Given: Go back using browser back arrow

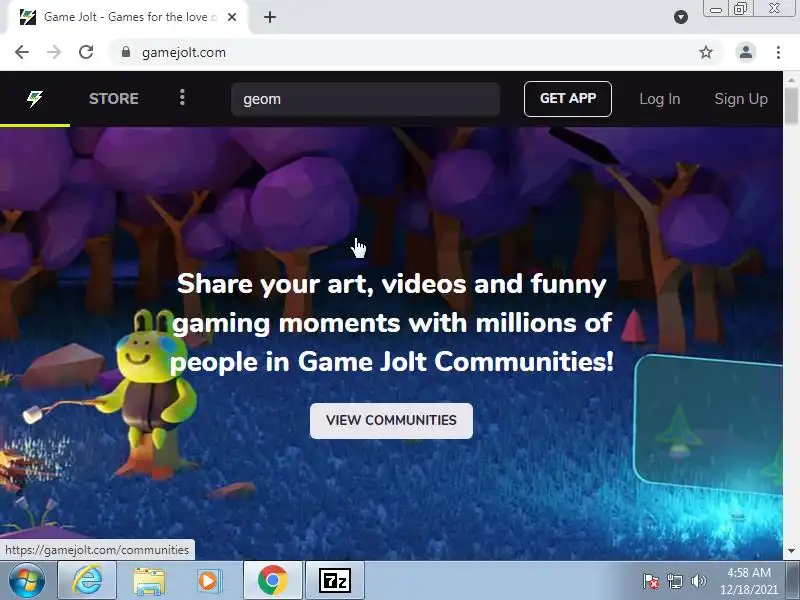Looking at the screenshot, I should point(22,52).
